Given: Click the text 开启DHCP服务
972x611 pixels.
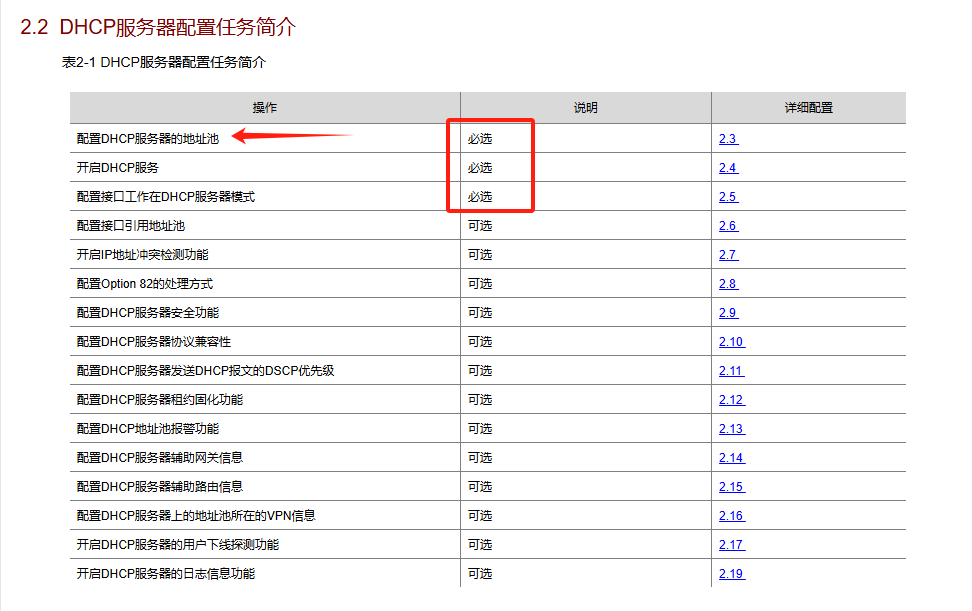Looking at the screenshot, I should pyautogui.click(x=118, y=168).
